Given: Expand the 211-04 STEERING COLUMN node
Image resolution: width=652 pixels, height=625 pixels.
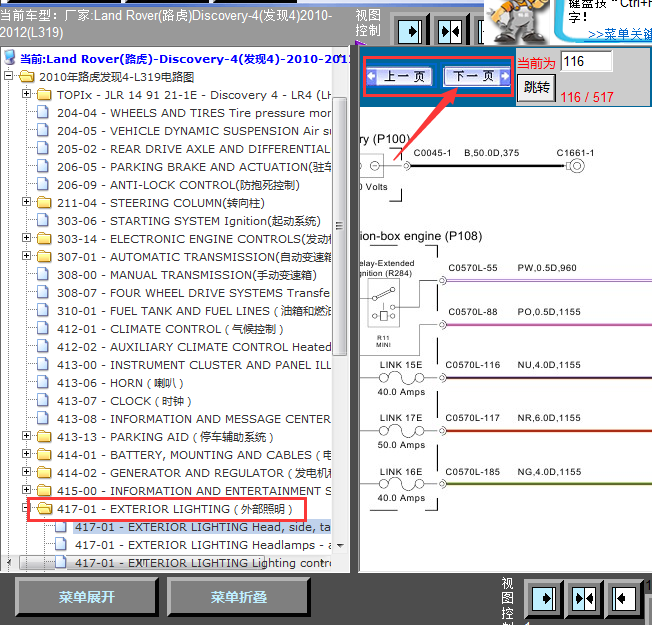Looking at the screenshot, I should point(27,202).
